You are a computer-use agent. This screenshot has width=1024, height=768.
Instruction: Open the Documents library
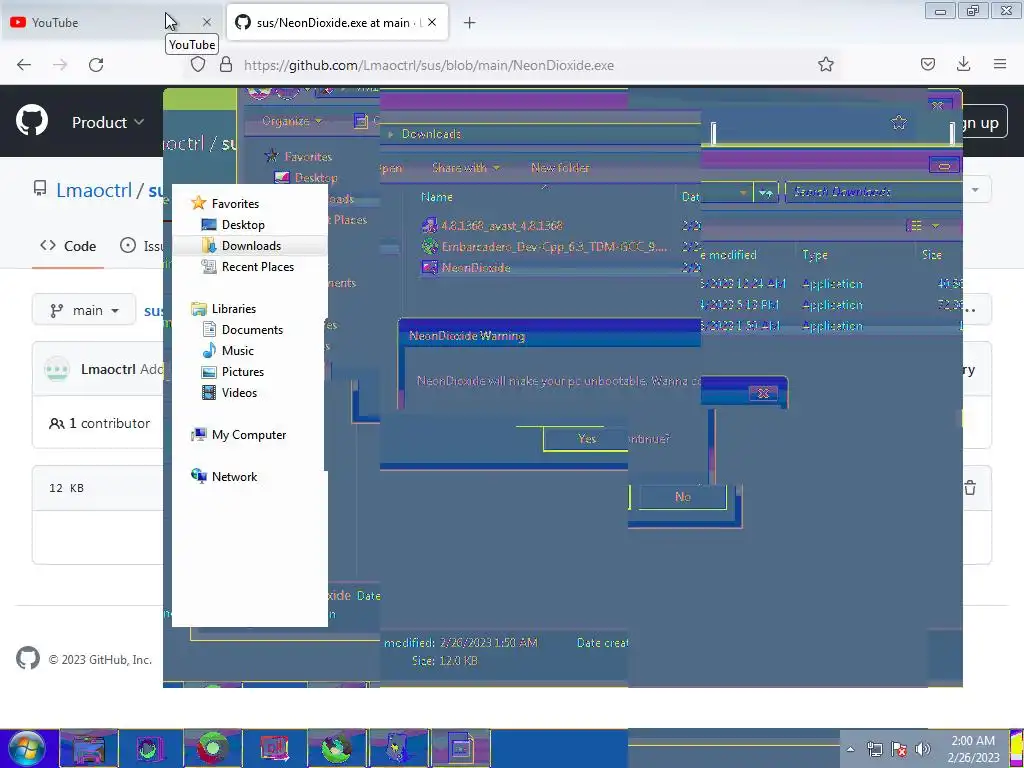pyautogui.click(x=242, y=330)
